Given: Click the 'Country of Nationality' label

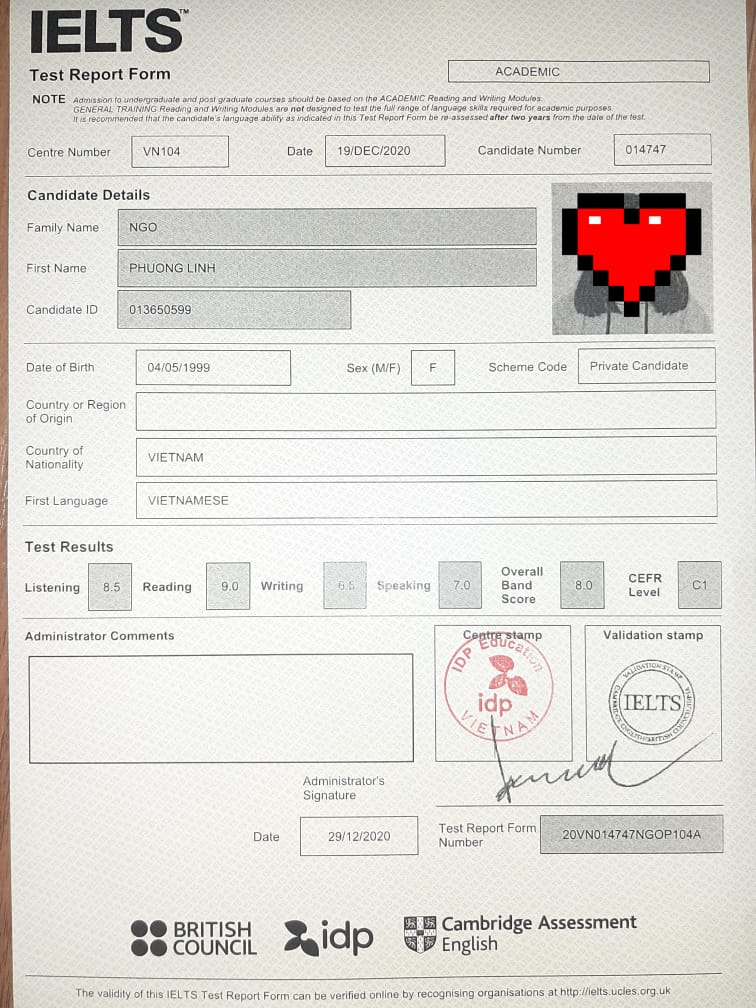Looking at the screenshot, I should [x=55, y=457].
